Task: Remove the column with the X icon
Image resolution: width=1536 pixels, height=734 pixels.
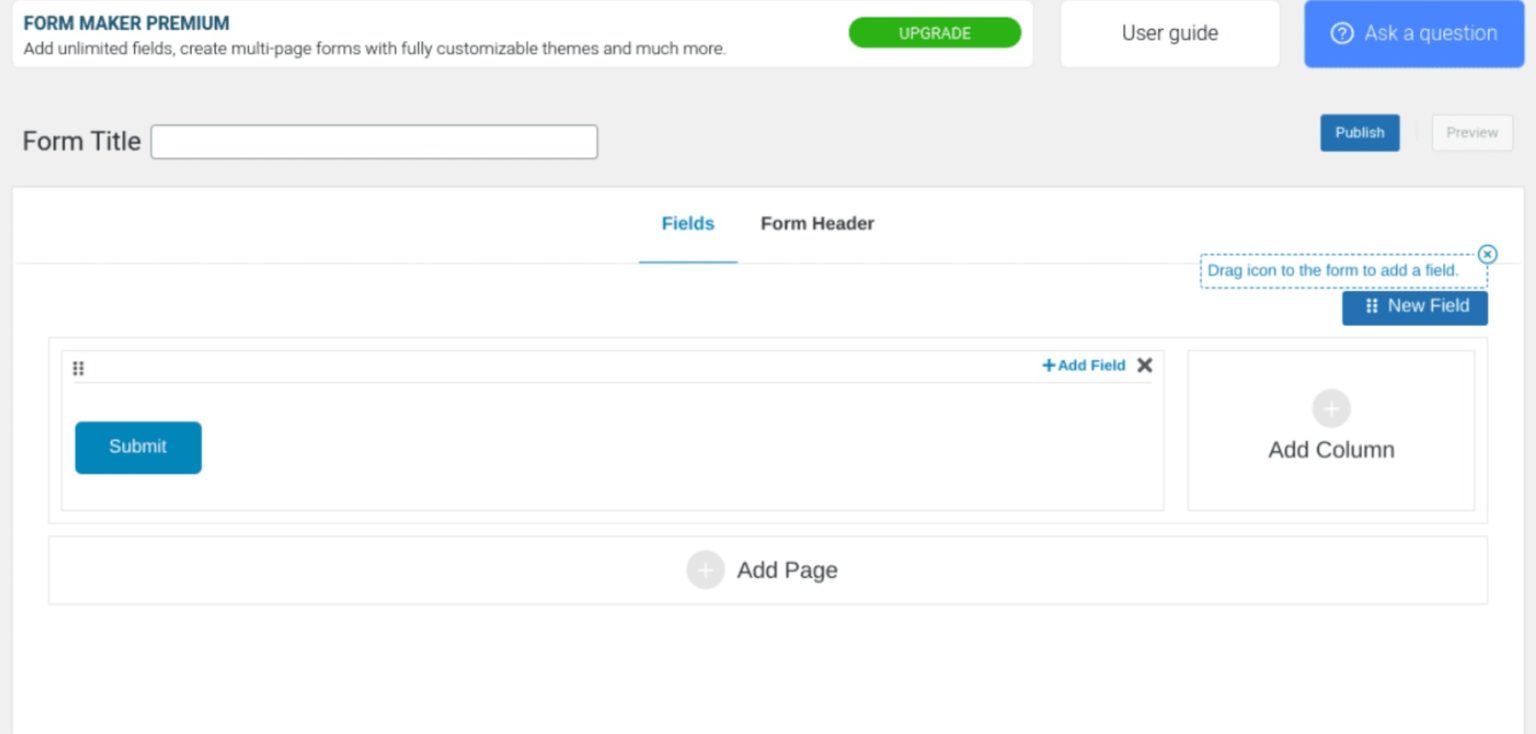Action: 1145,365
